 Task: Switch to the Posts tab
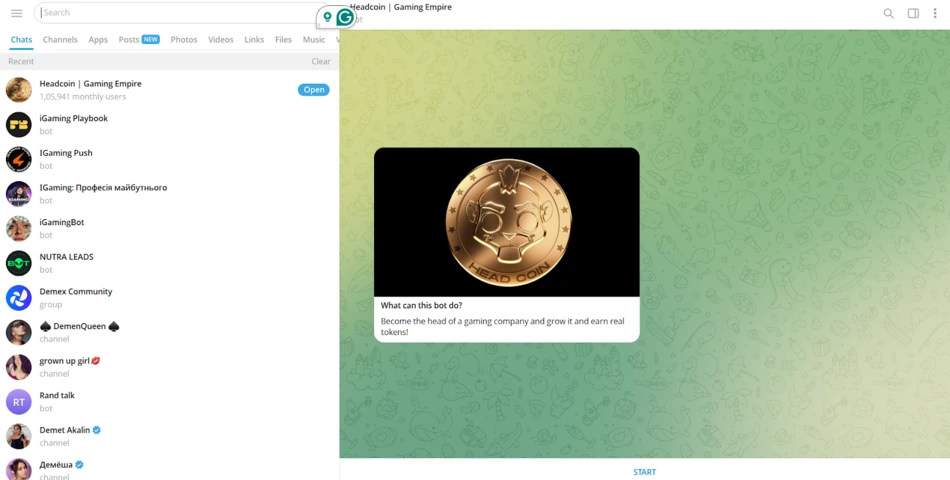point(139,39)
